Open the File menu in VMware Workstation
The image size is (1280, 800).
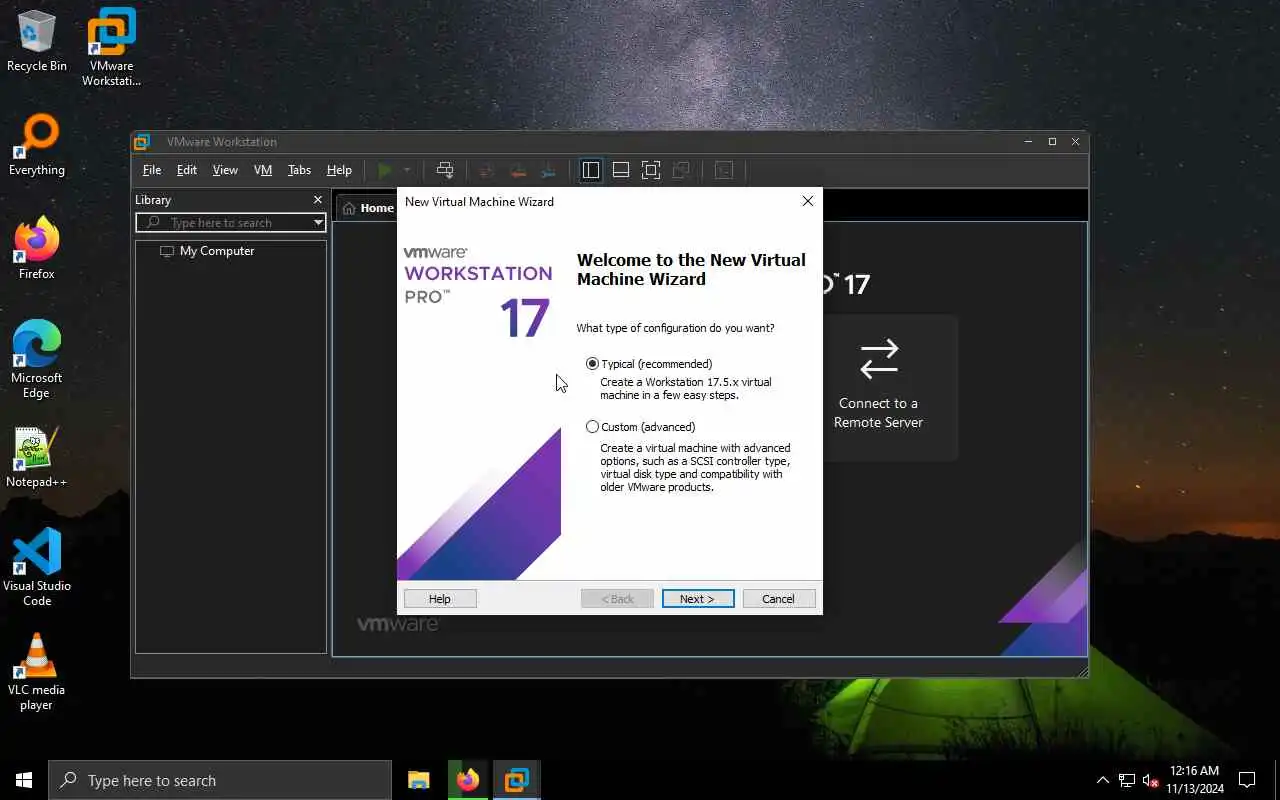(152, 170)
